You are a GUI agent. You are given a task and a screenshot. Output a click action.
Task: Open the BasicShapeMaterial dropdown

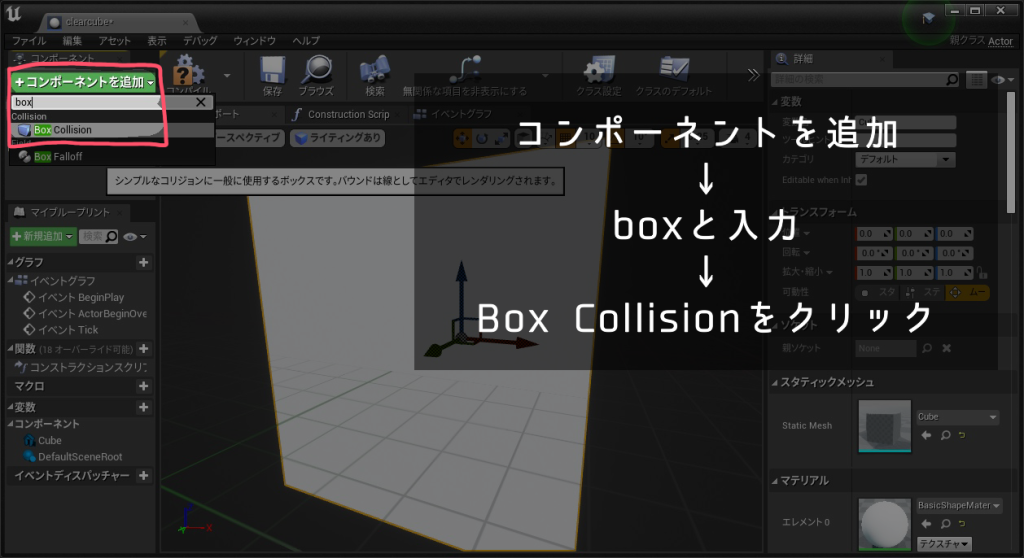coord(957,506)
